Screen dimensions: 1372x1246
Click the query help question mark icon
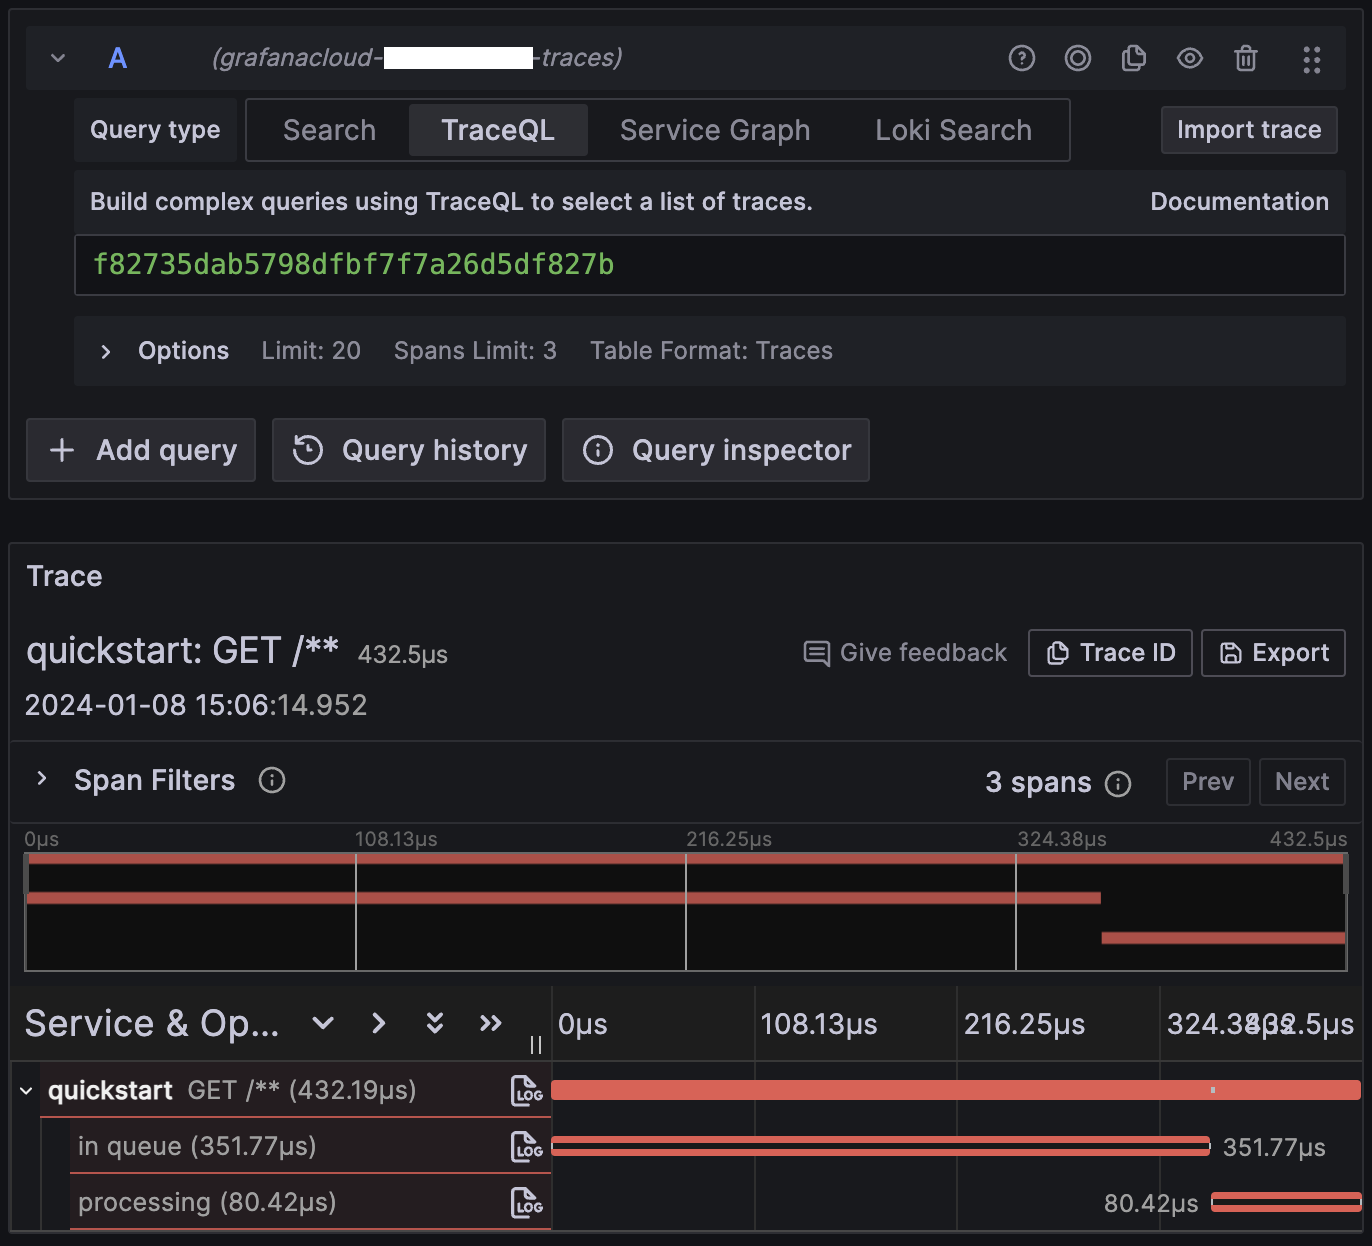tap(1021, 58)
